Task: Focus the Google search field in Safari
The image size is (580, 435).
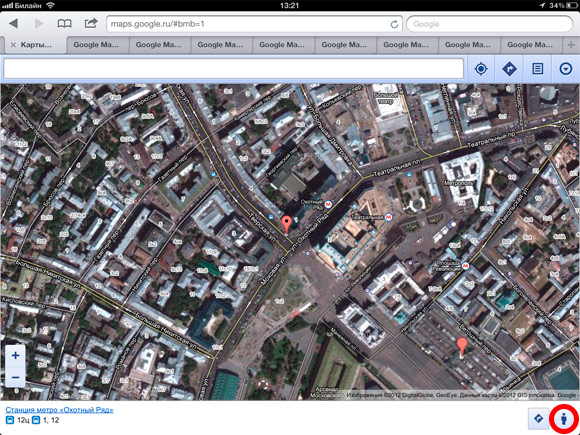Action: (489, 24)
